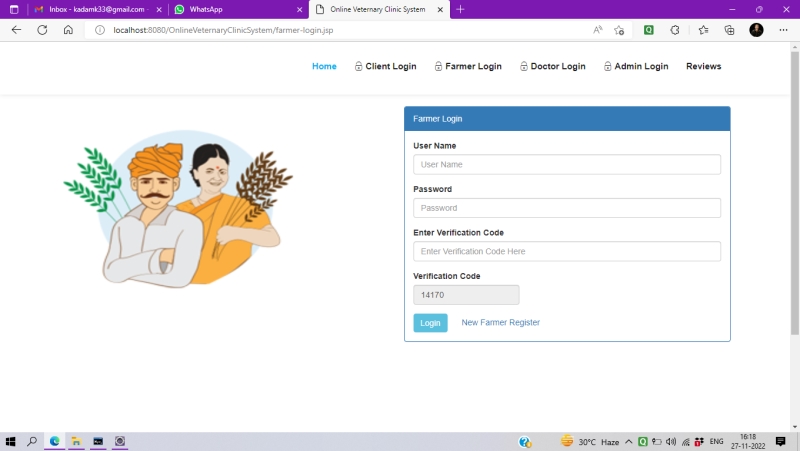Open the favorites list
This screenshot has width=800, height=451.
(704, 30)
